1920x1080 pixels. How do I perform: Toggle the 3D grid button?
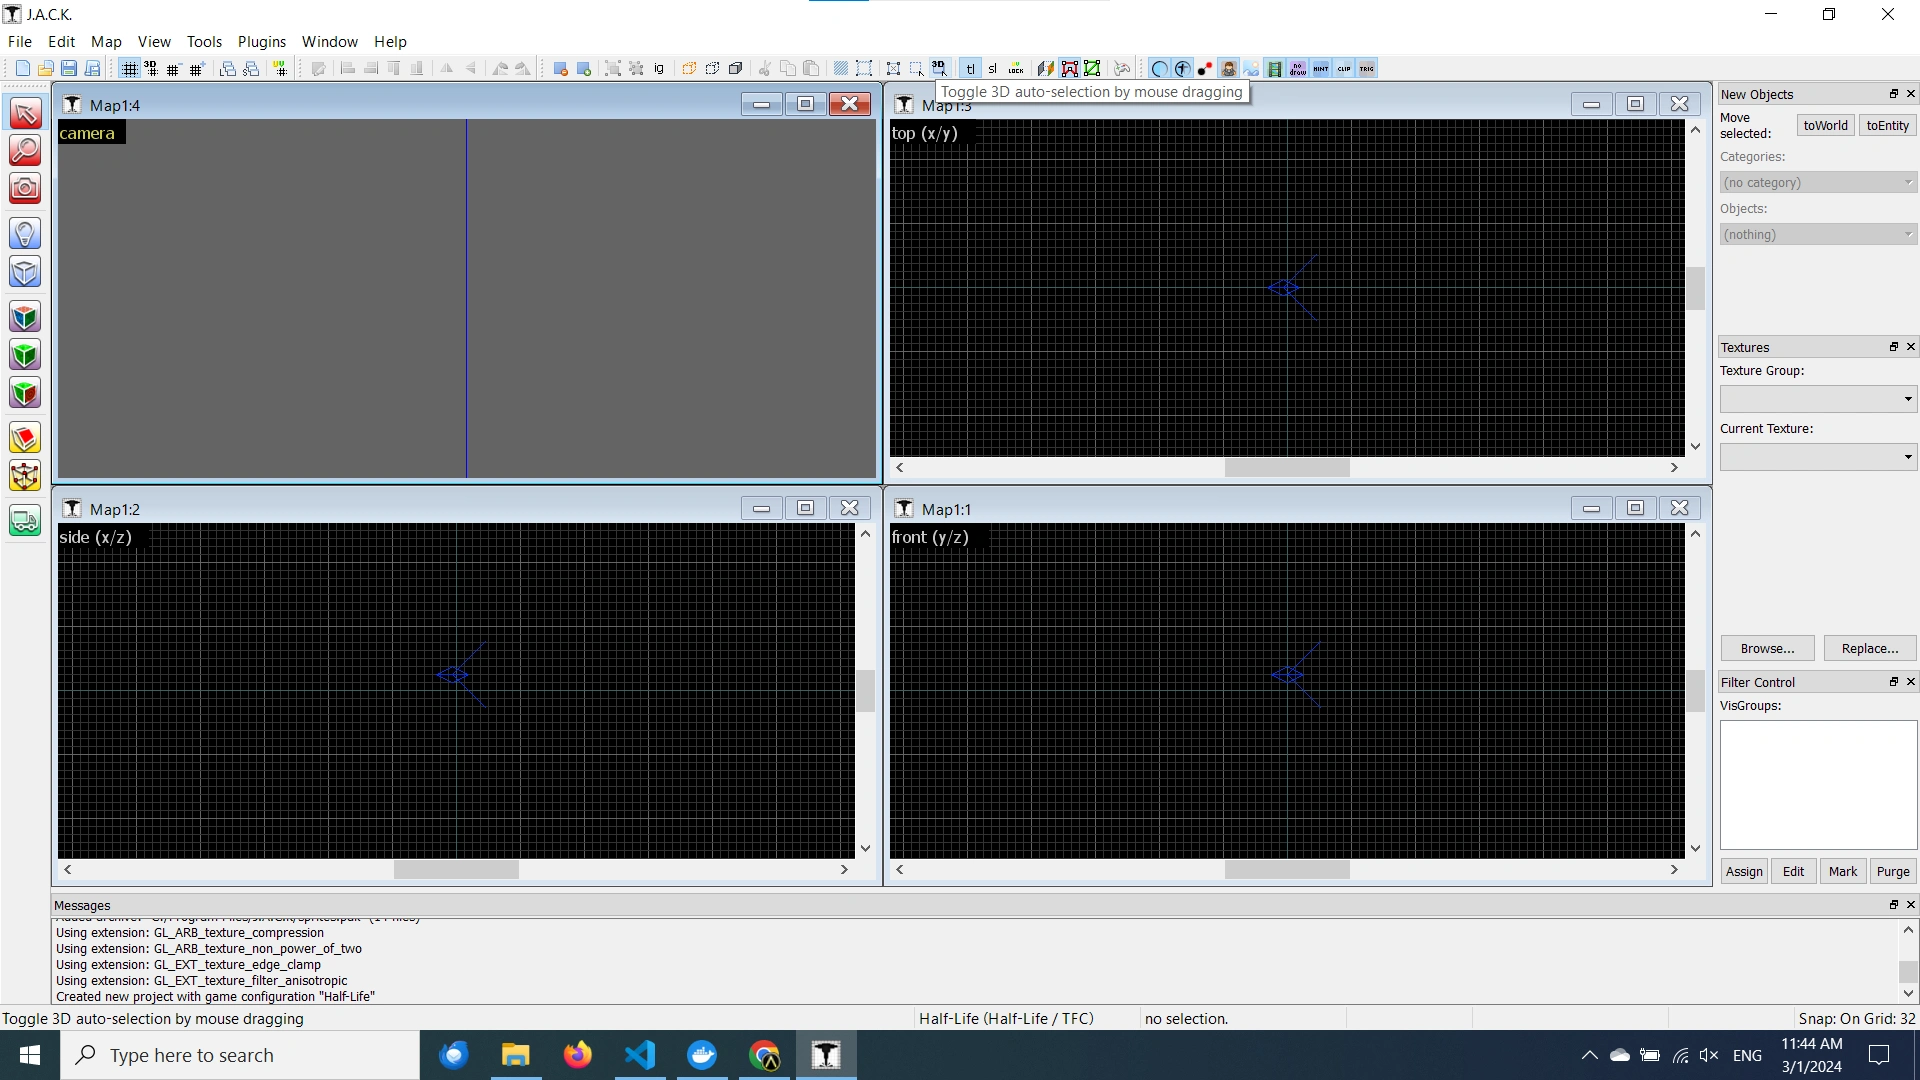point(151,69)
